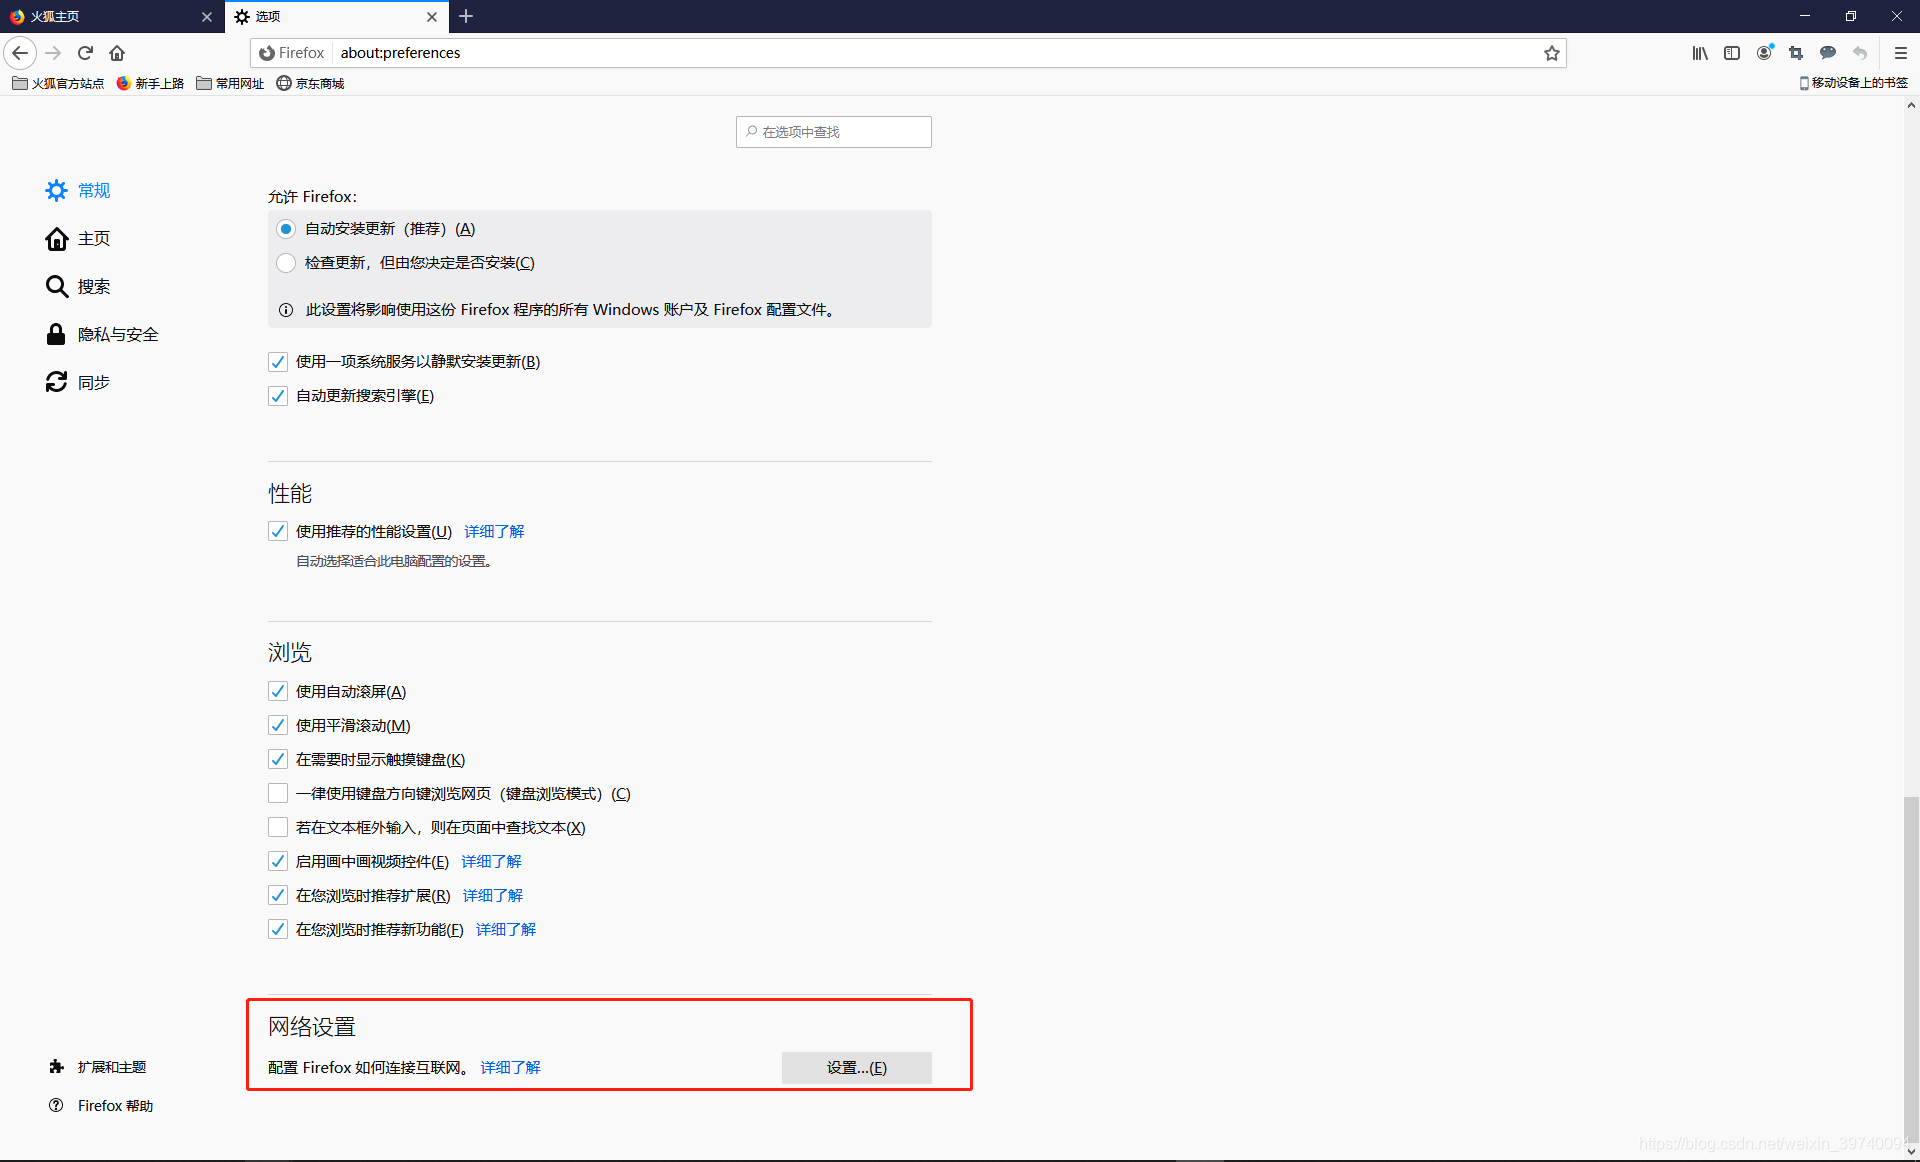Expand 常用网址 bookmarks folder

(x=230, y=83)
